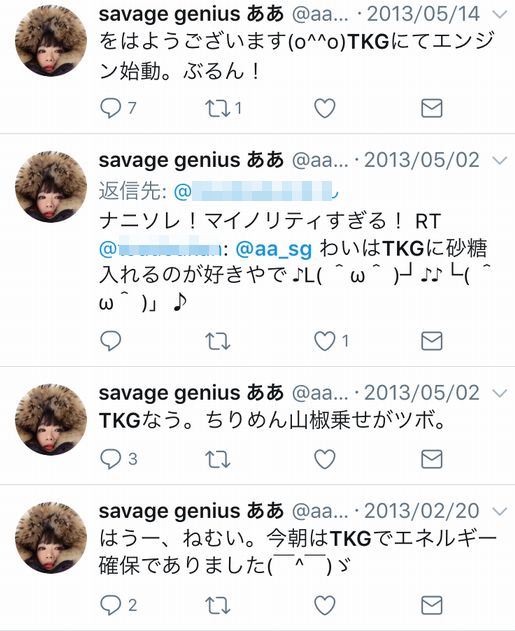Retweet the ナニソレ マイノリティ tweet
Screen dimensions: 515x631
coord(217,341)
